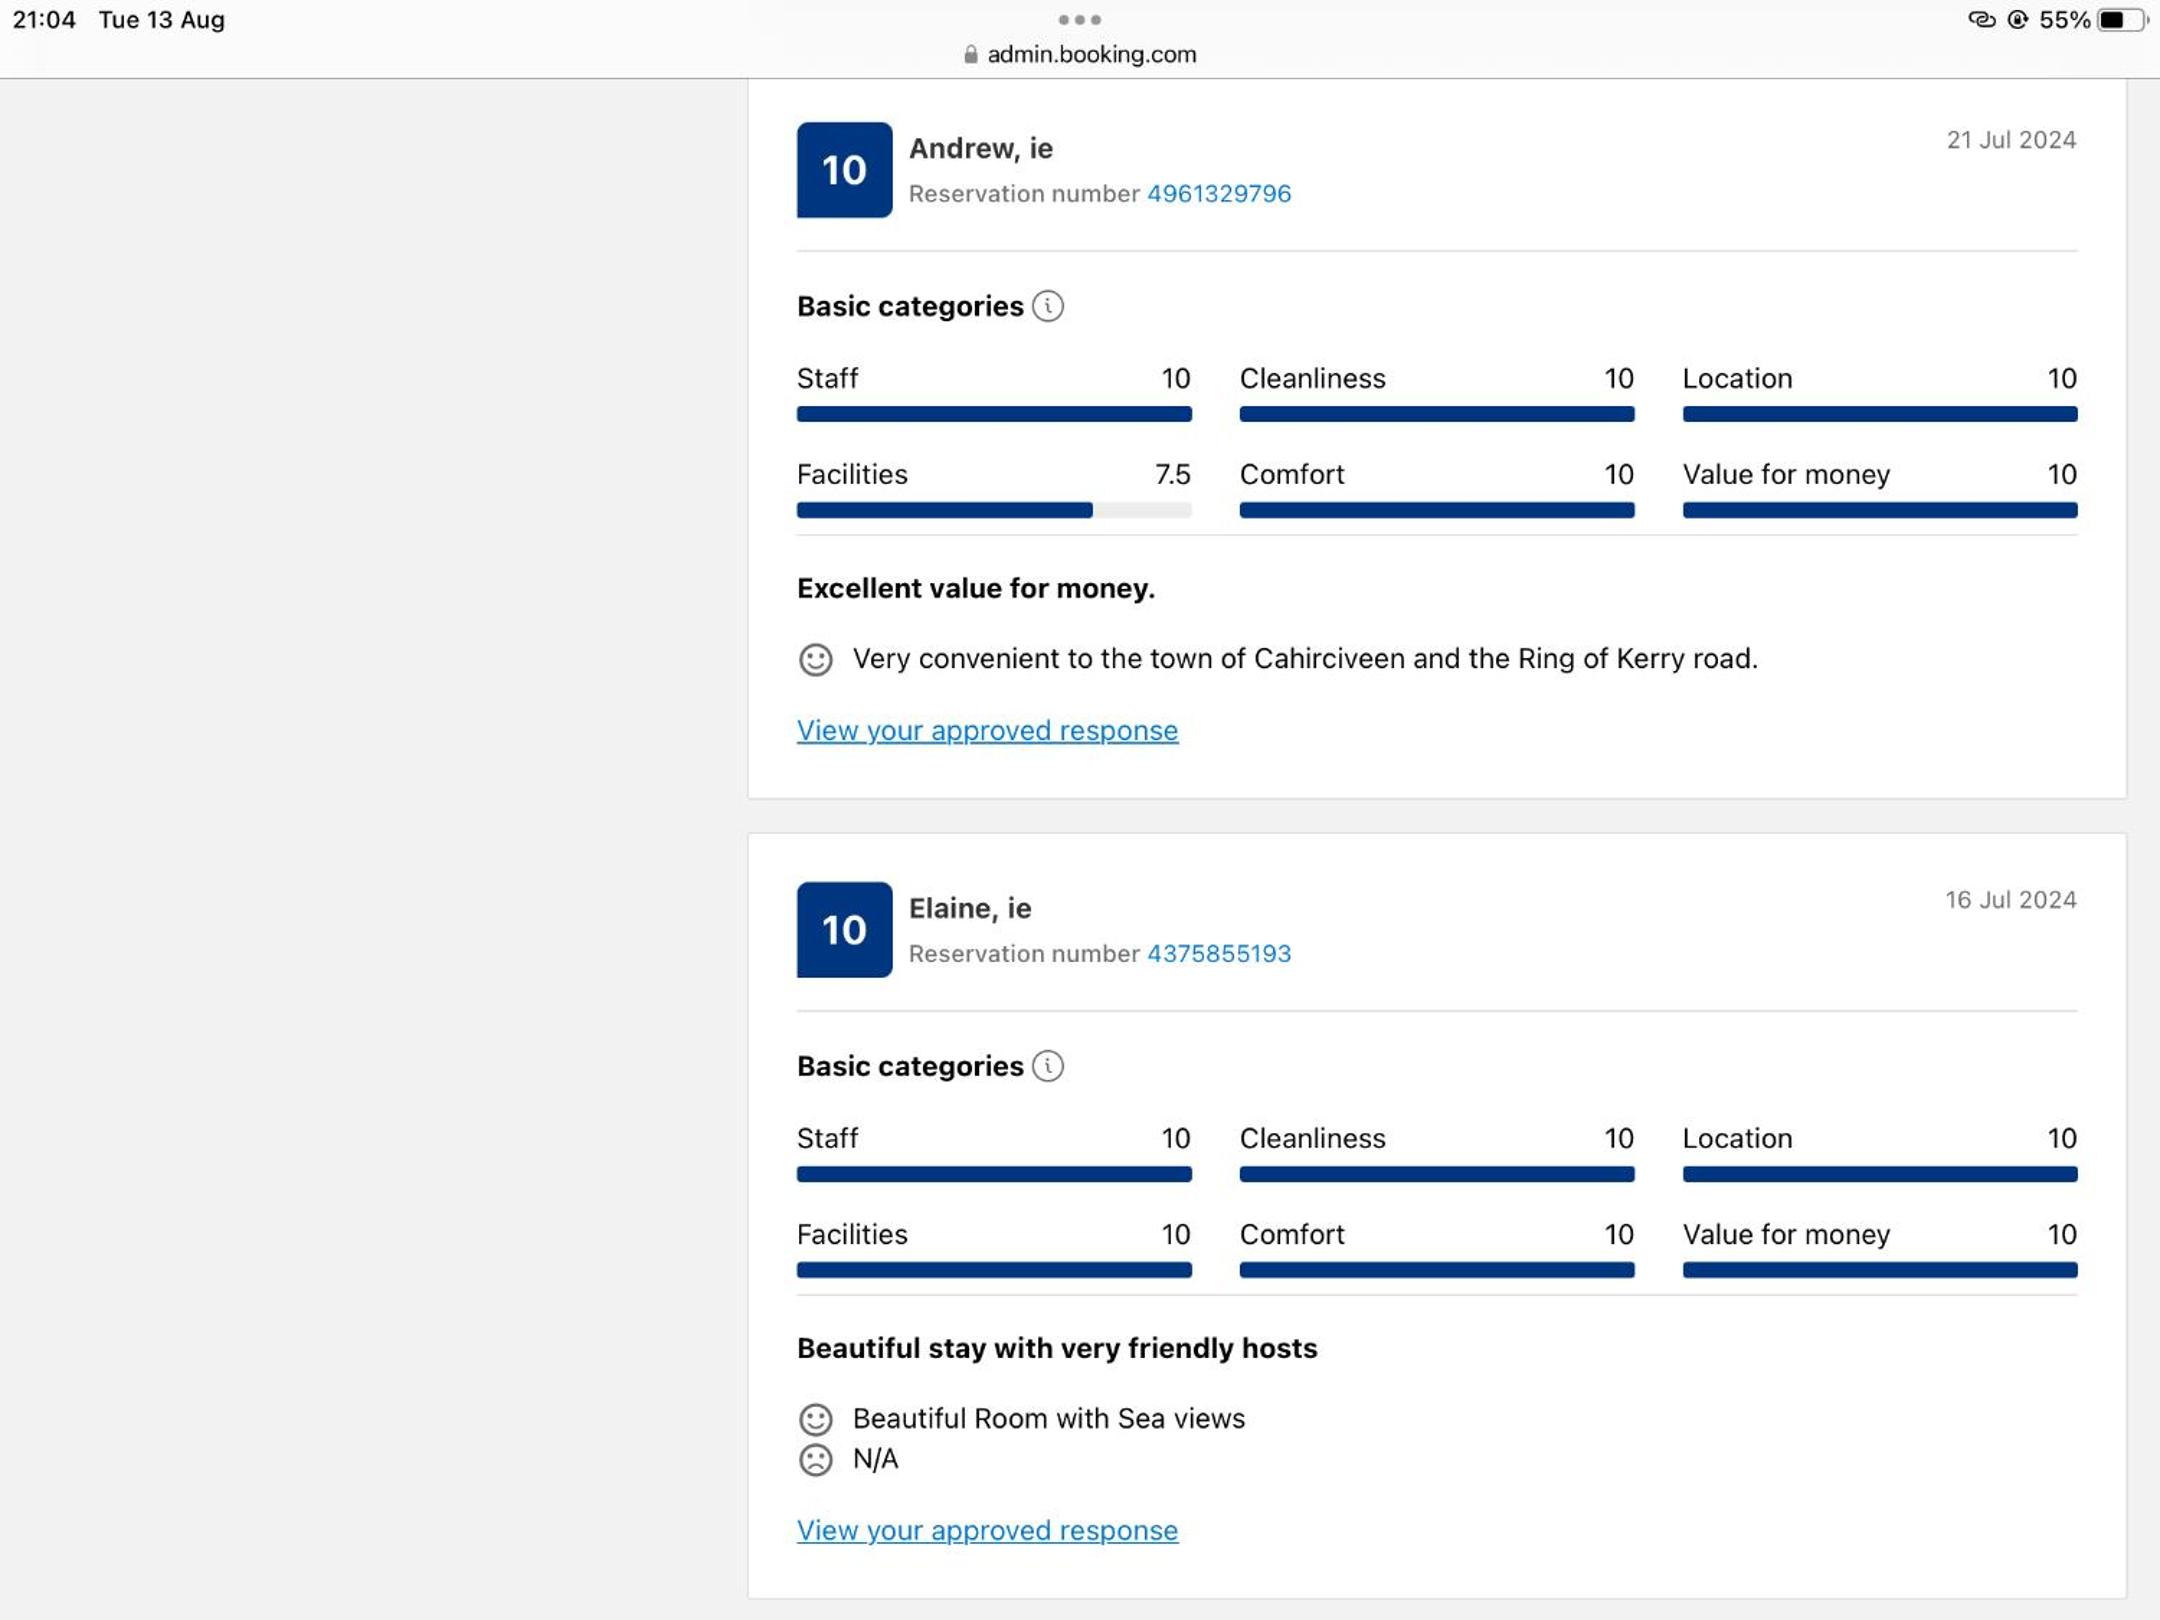Tap the admin.booking.com address field
This screenshot has height=1620, width=2160.
[x=1090, y=55]
